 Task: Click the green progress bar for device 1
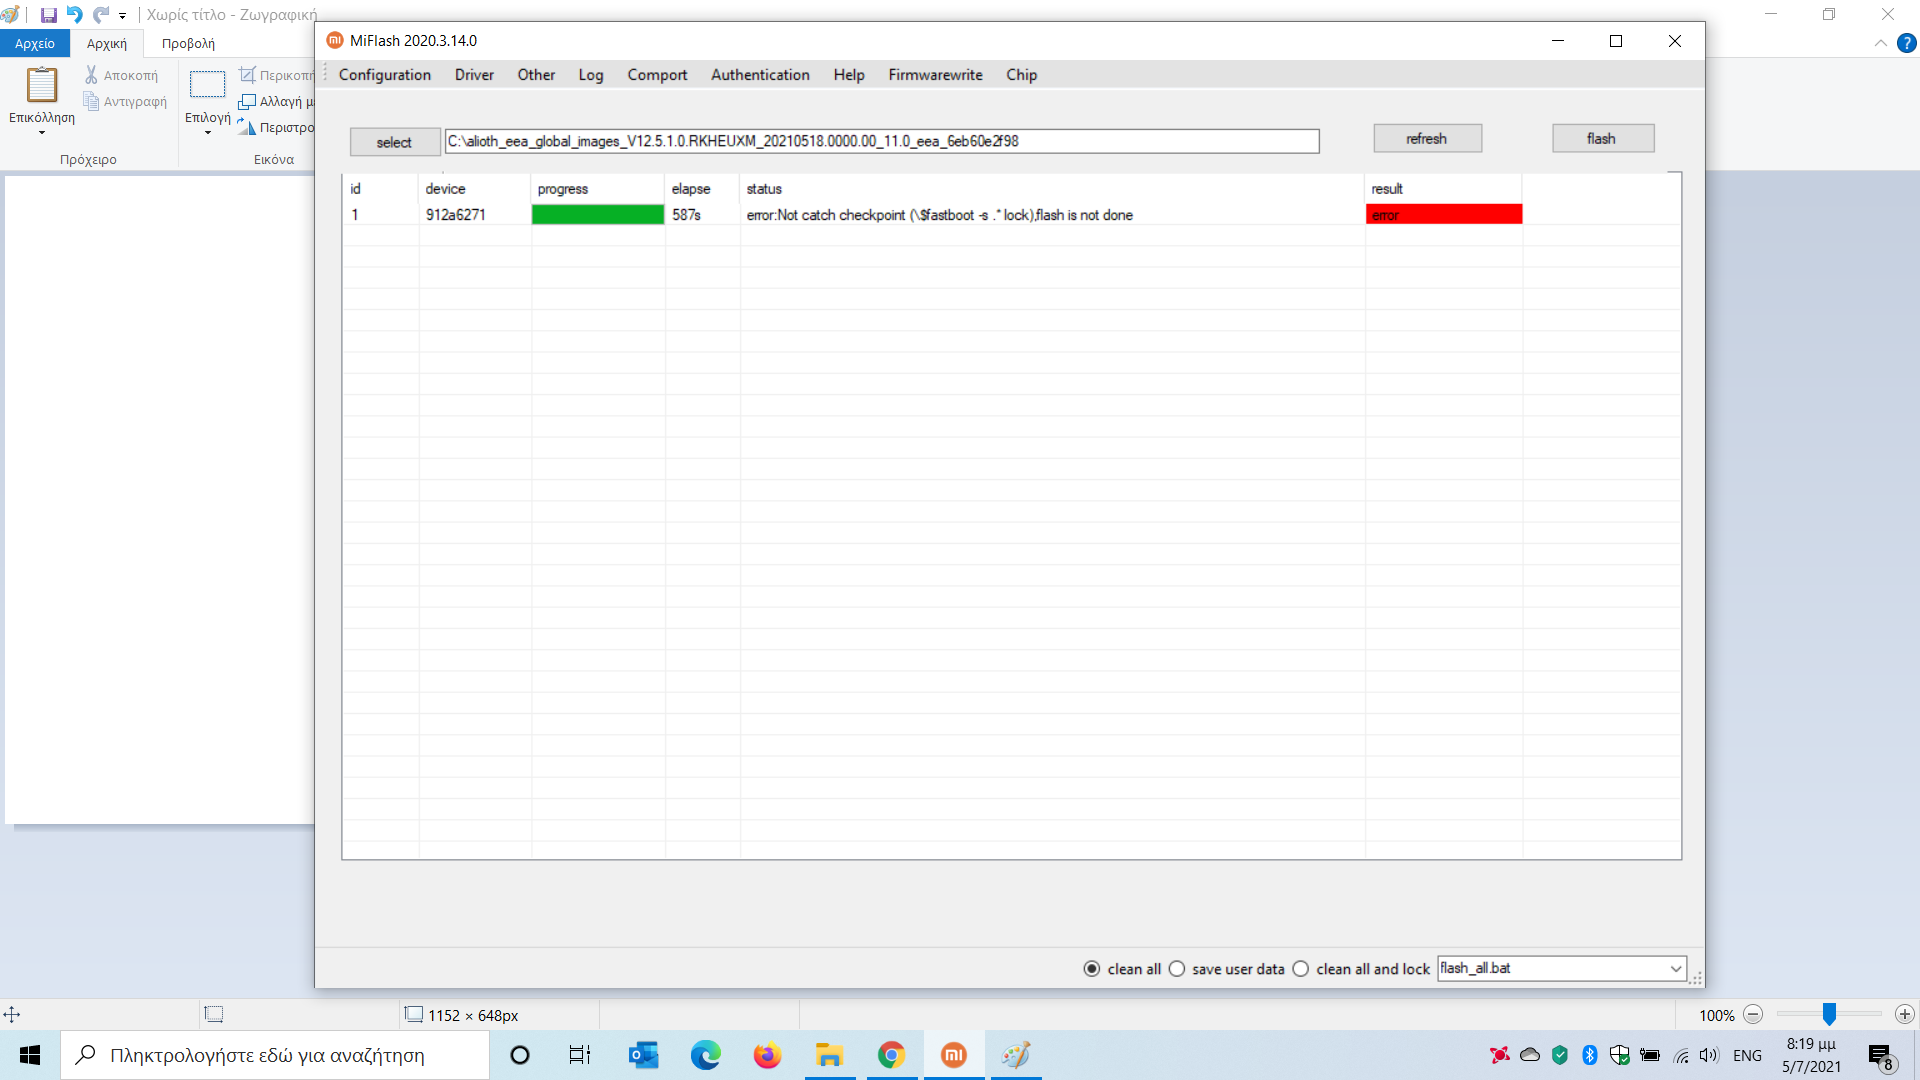tap(598, 214)
